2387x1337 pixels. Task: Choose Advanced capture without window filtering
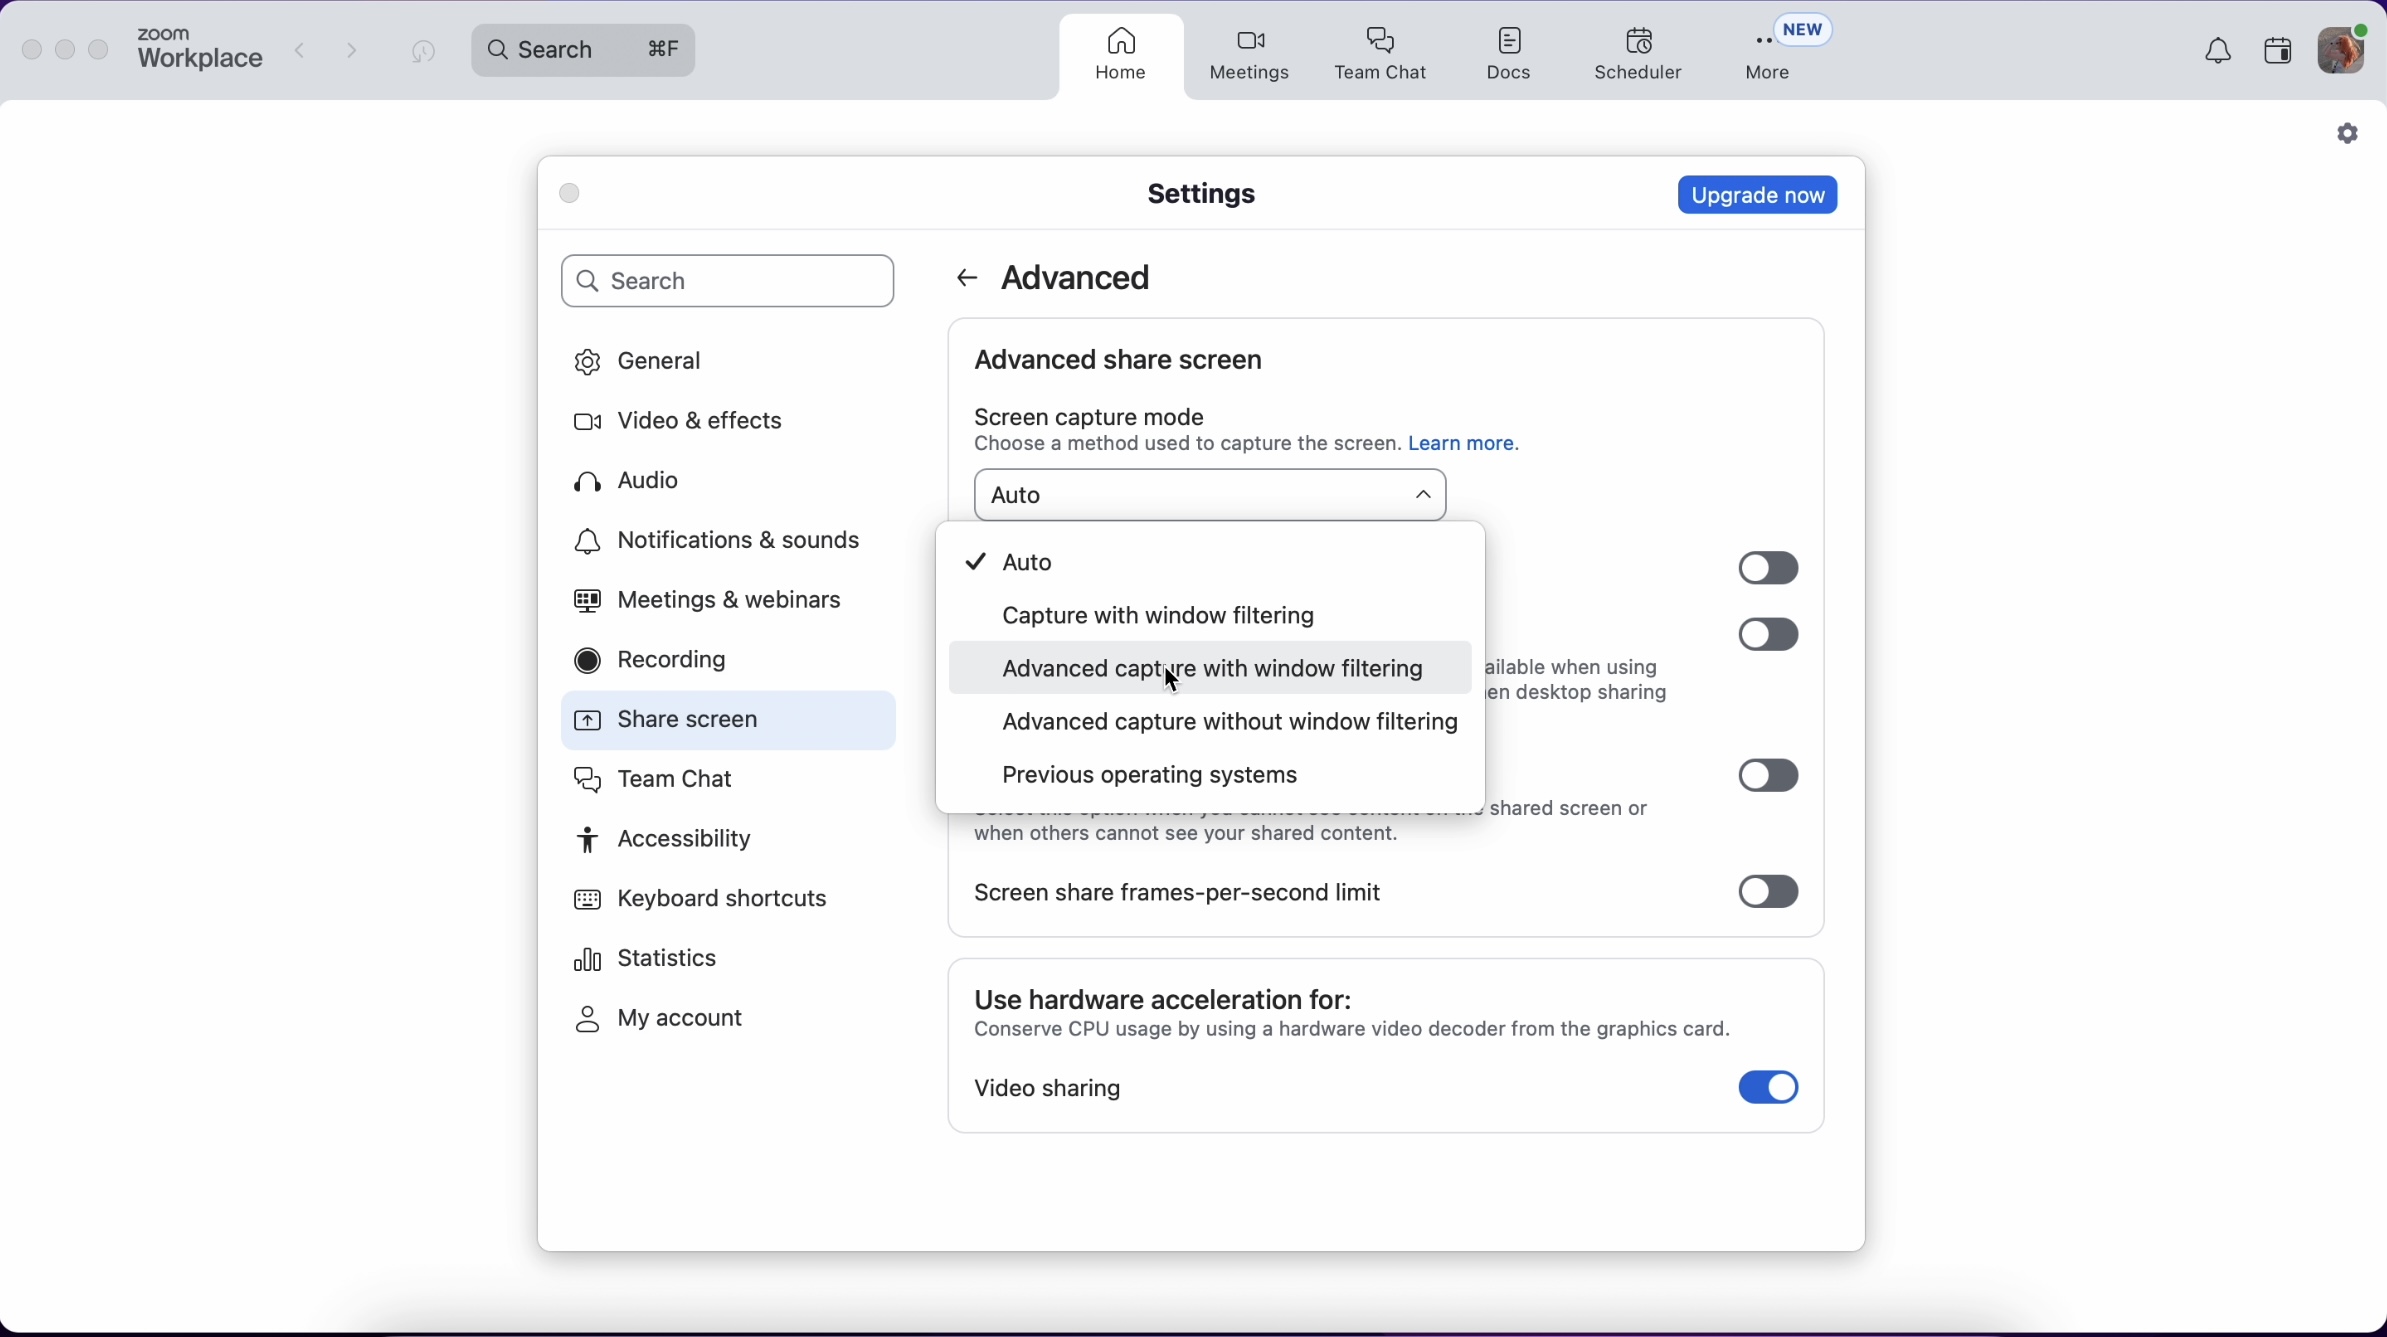[x=1230, y=723]
